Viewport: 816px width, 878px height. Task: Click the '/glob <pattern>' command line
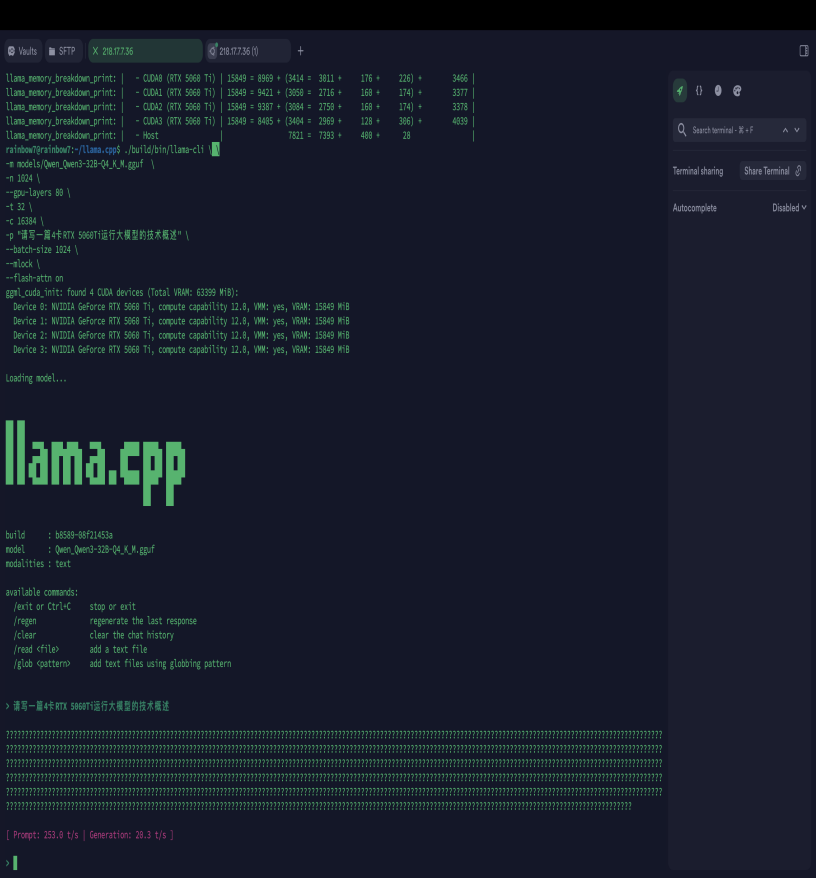click(122, 664)
